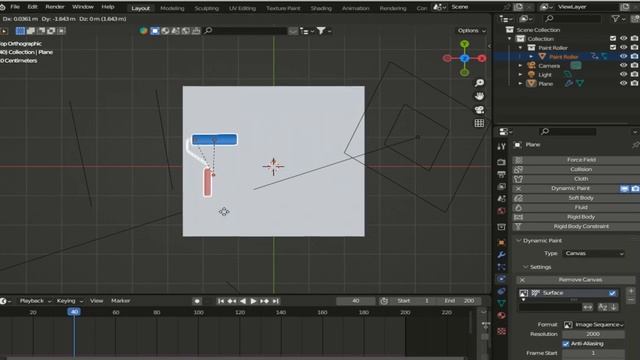The image size is (640, 360).
Task: Open the Window menu
Action: [83, 7]
